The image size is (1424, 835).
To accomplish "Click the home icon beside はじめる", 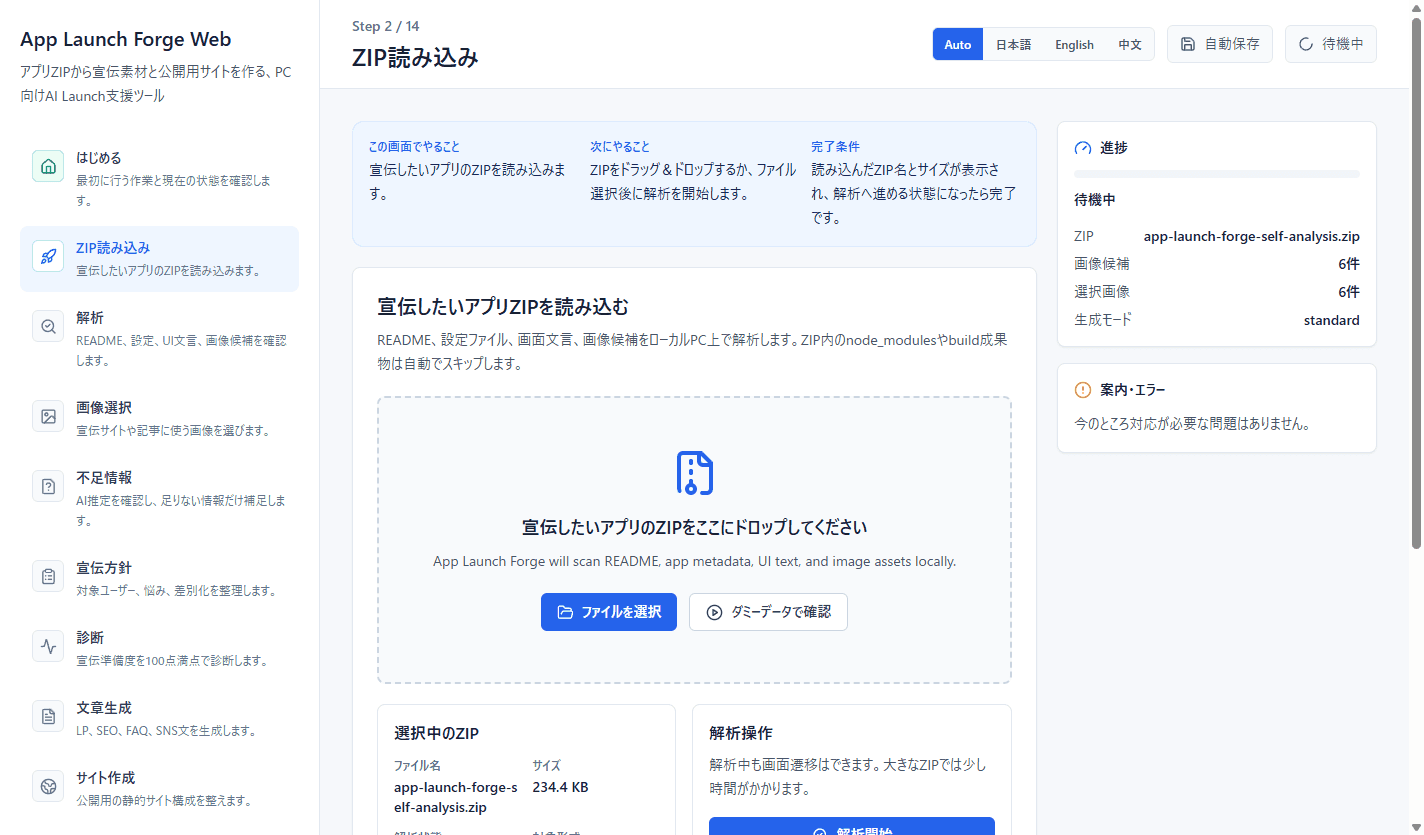I will coord(48,166).
